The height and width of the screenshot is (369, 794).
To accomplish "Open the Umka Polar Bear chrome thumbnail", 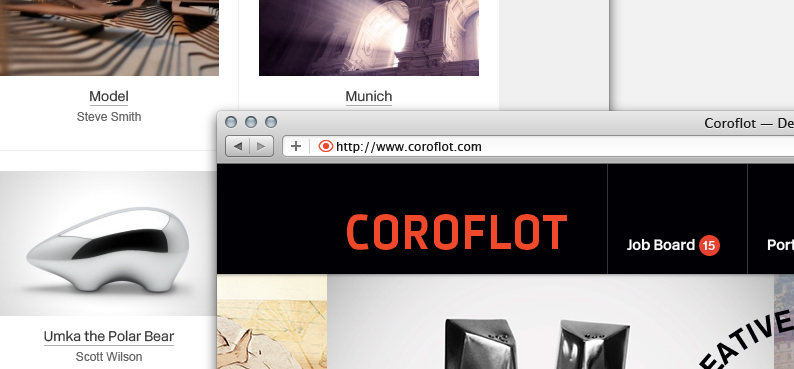I will (x=108, y=243).
